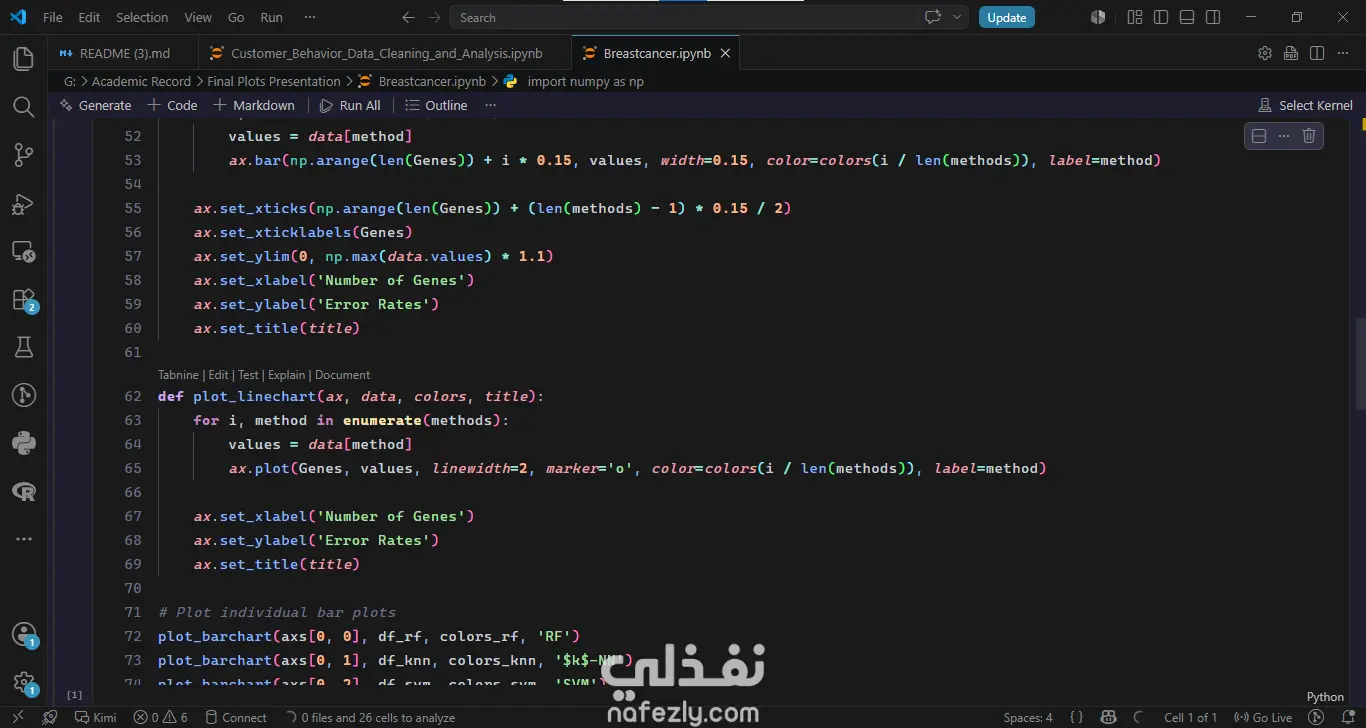Open notebook settings gear in editor toolbar

1265,53
